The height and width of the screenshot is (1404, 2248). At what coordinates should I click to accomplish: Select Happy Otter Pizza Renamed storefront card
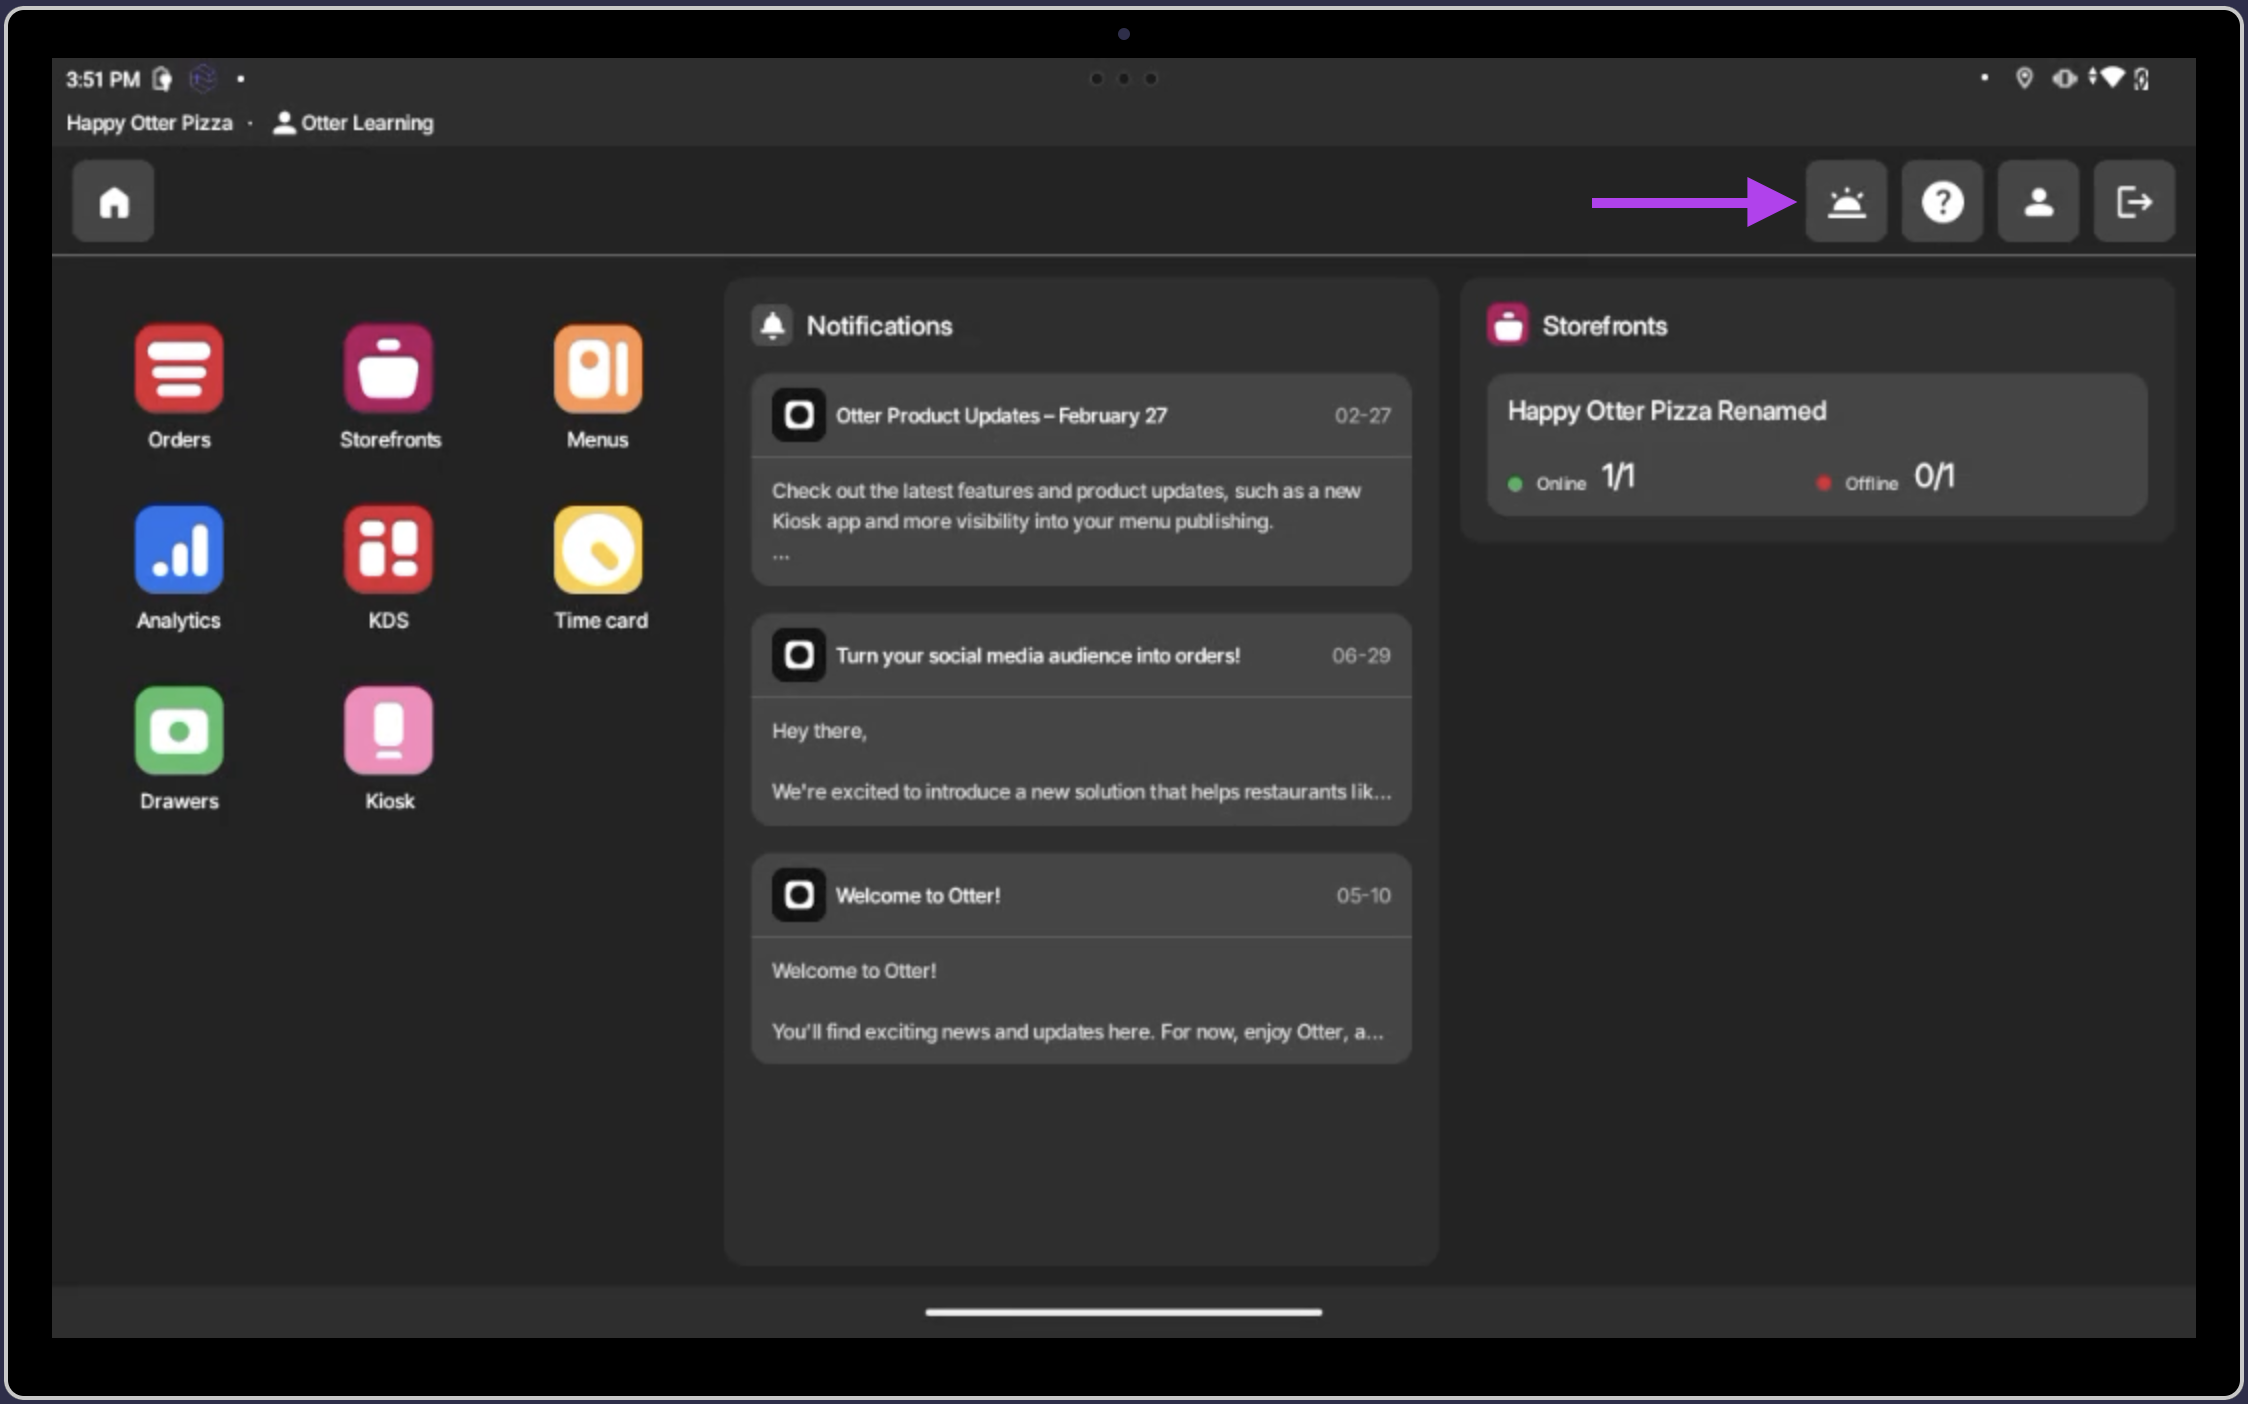(x=1816, y=445)
